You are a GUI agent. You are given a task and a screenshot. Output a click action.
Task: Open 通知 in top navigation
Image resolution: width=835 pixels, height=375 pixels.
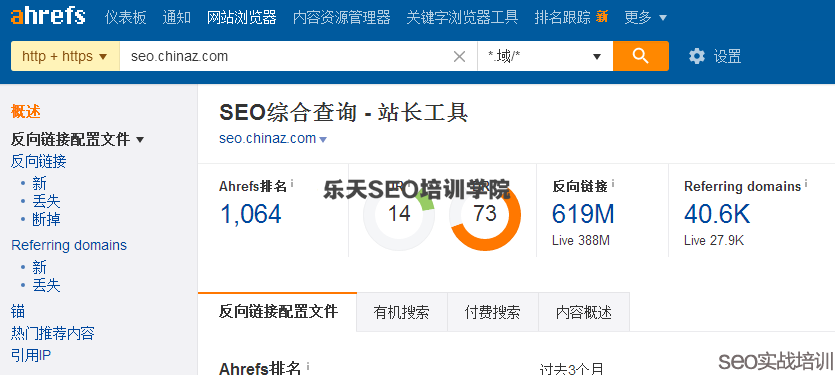177,17
